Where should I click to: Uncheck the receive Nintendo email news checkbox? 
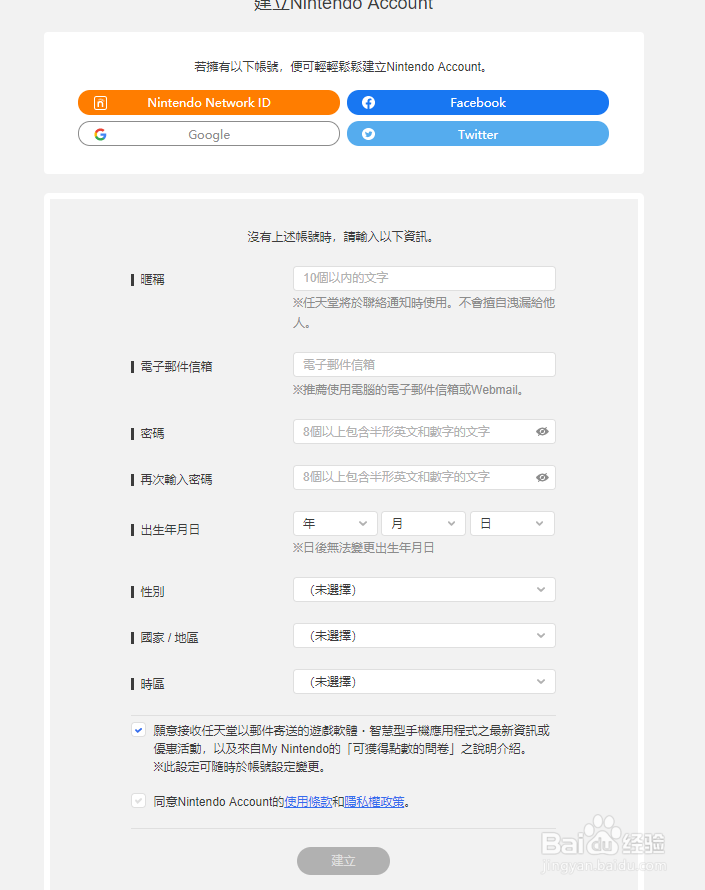(139, 730)
